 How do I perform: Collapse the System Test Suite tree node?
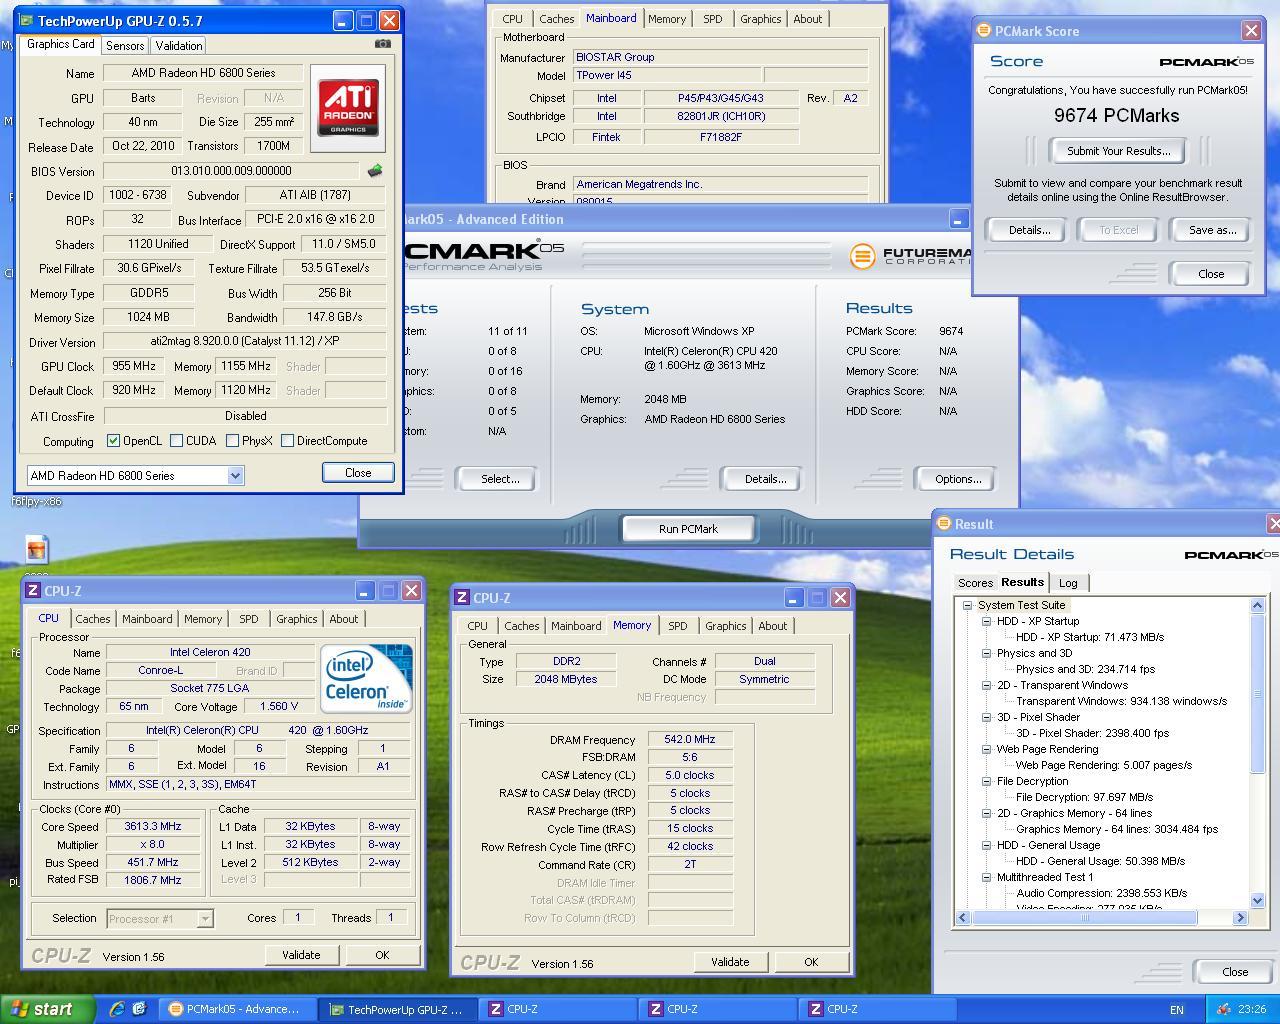tap(967, 605)
